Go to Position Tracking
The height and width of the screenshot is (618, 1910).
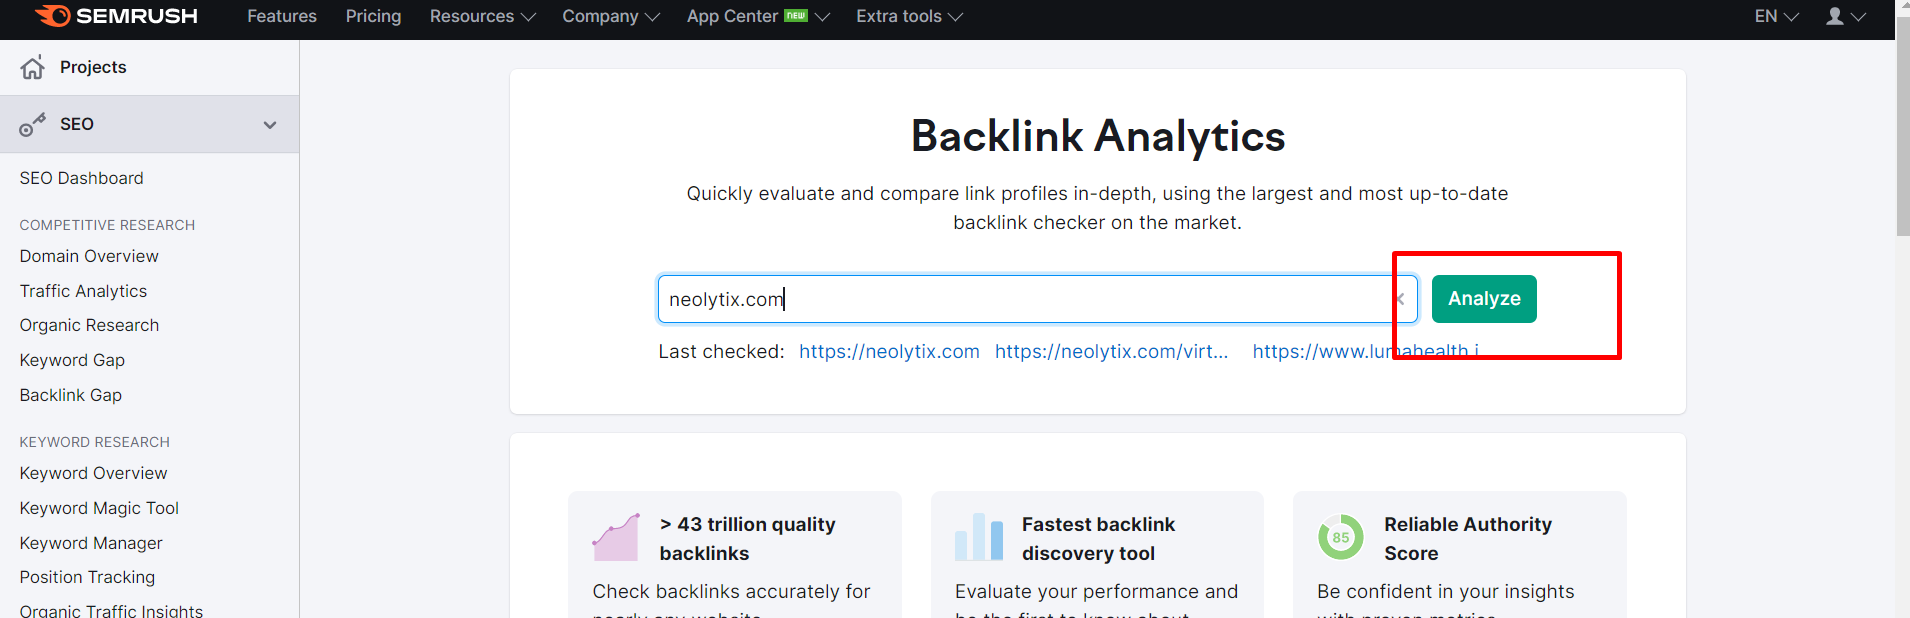pos(87,577)
